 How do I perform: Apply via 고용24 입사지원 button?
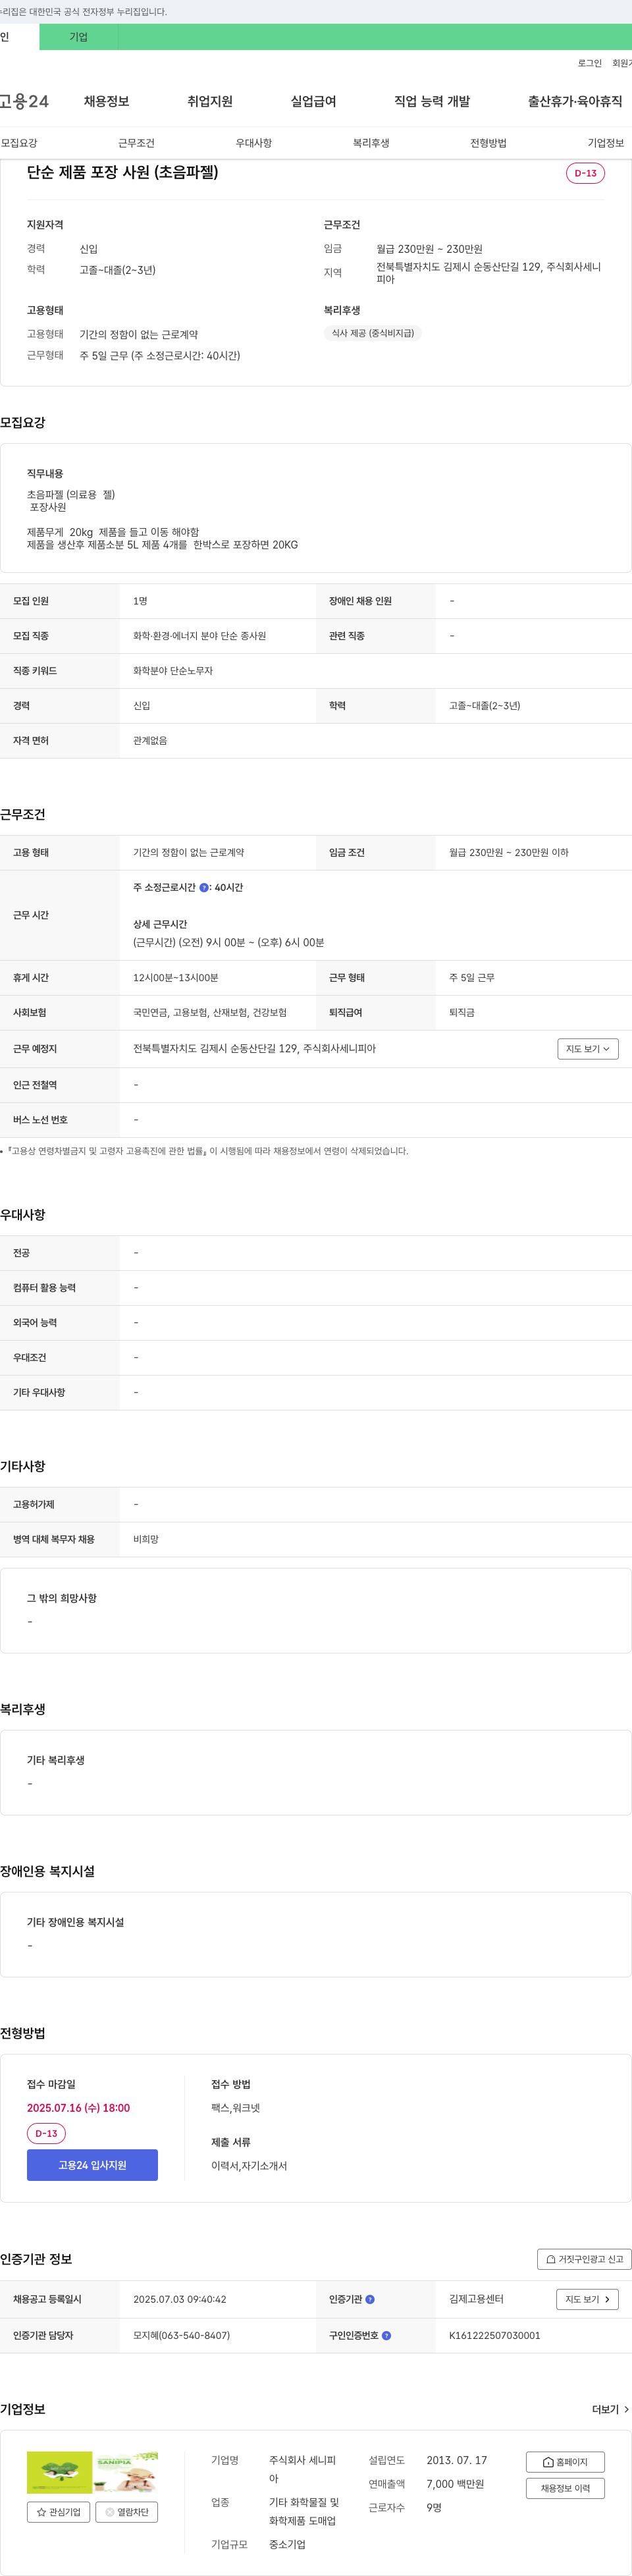click(92, 2164)
